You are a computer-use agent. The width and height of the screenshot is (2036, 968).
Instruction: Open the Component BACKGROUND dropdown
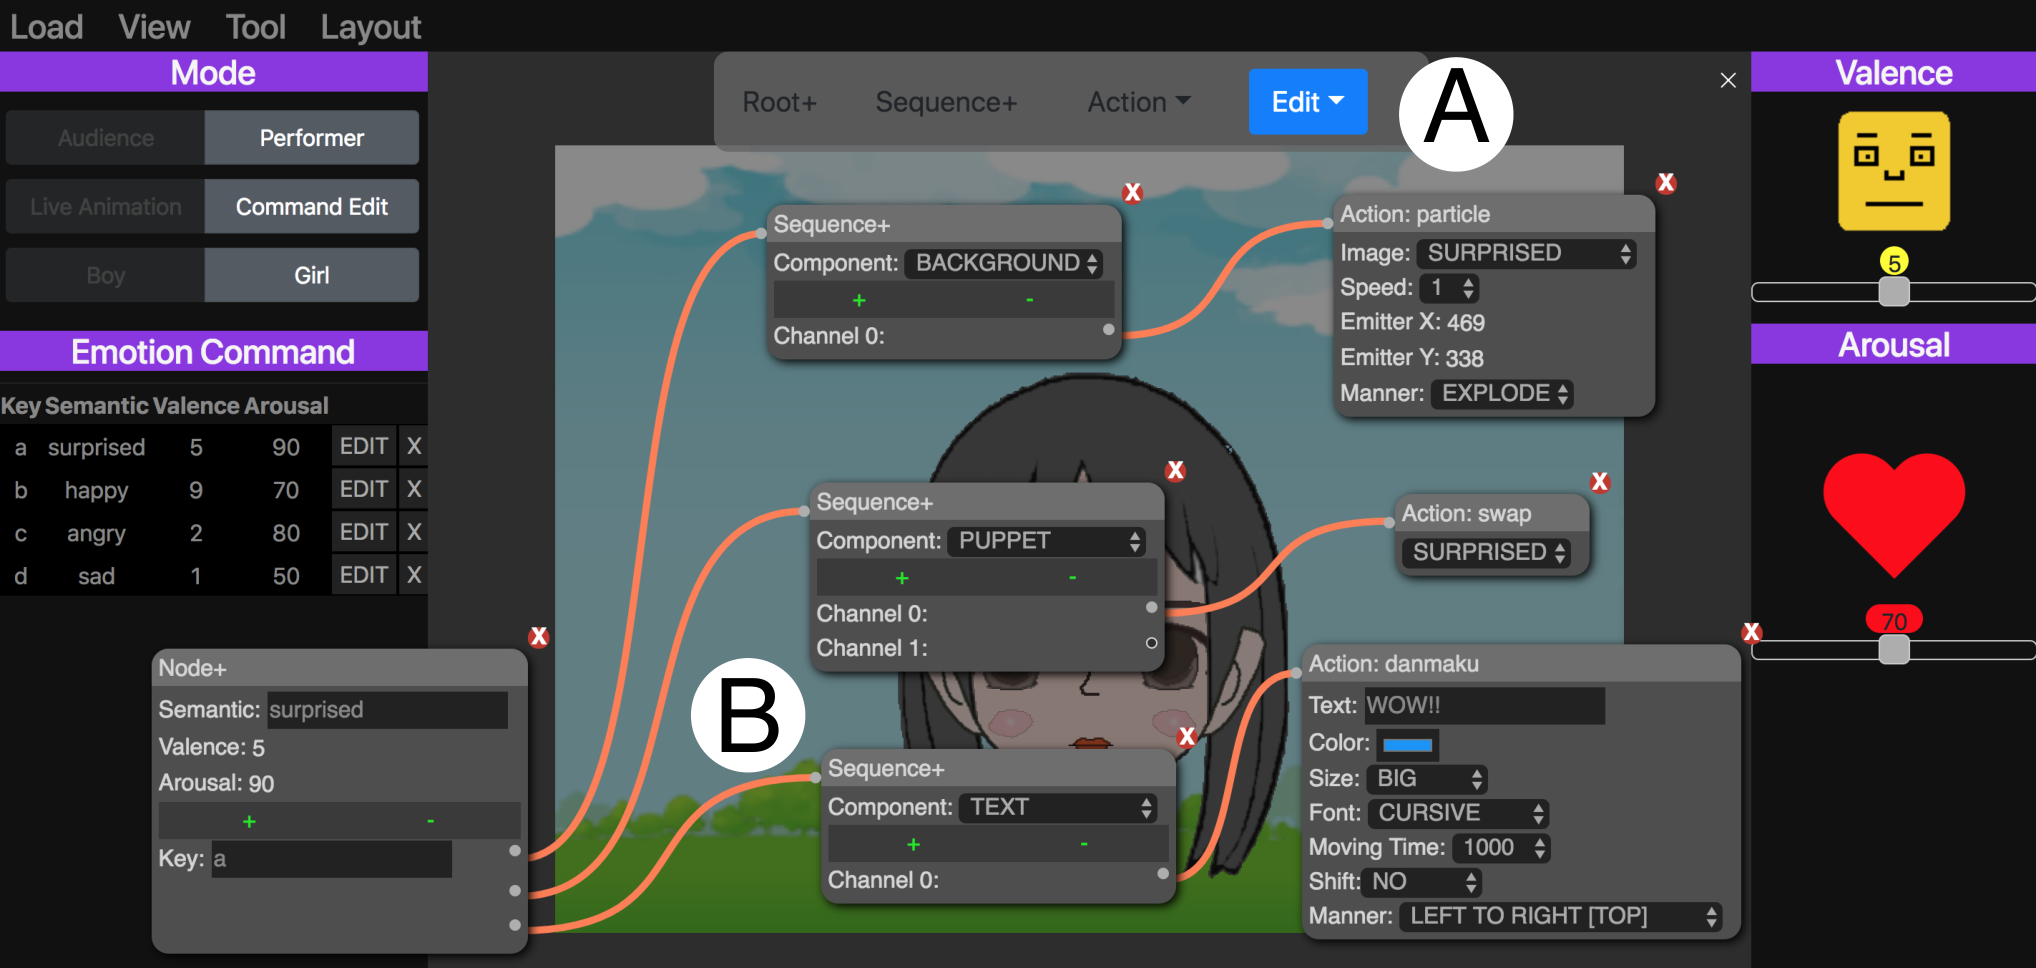(x=1005, y=263)
